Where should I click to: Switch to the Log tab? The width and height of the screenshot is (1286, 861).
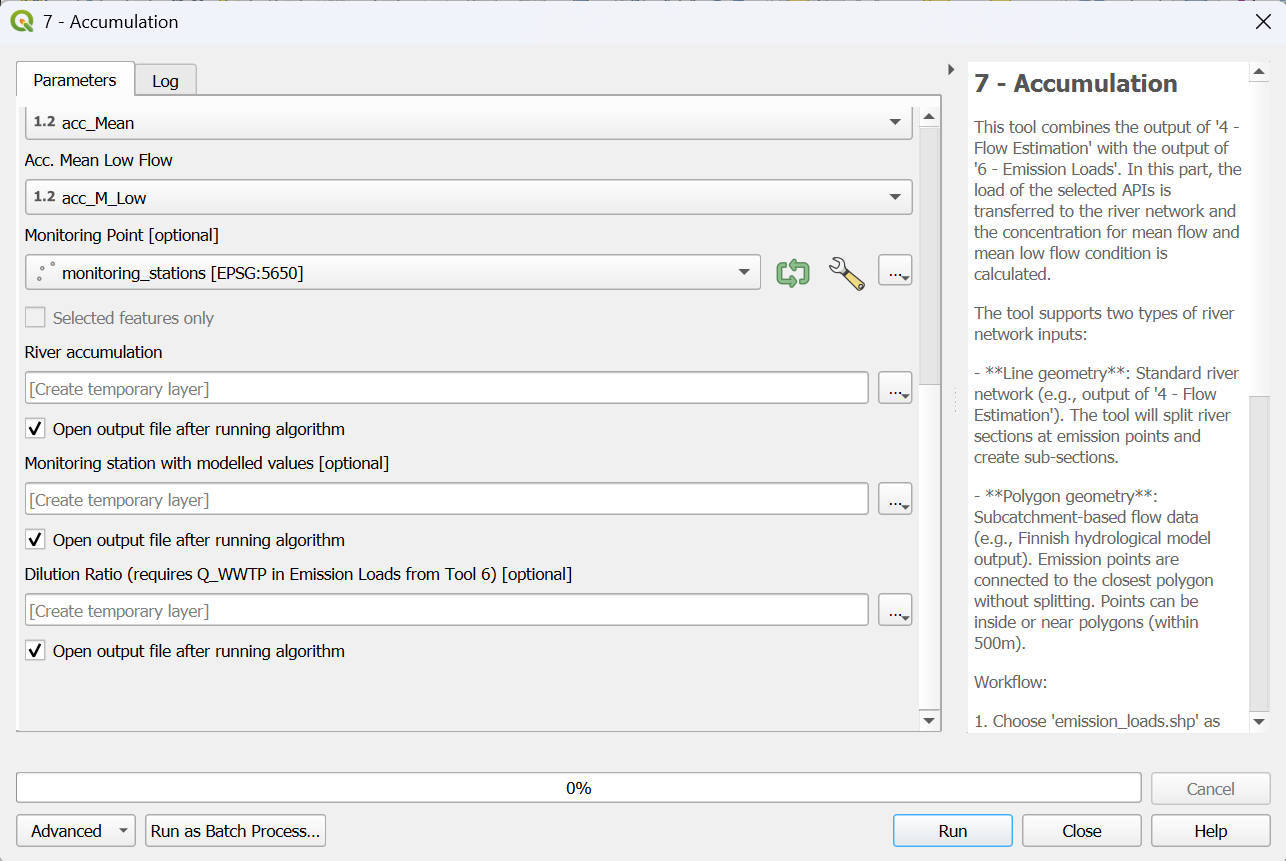click(x=165, y=81)
